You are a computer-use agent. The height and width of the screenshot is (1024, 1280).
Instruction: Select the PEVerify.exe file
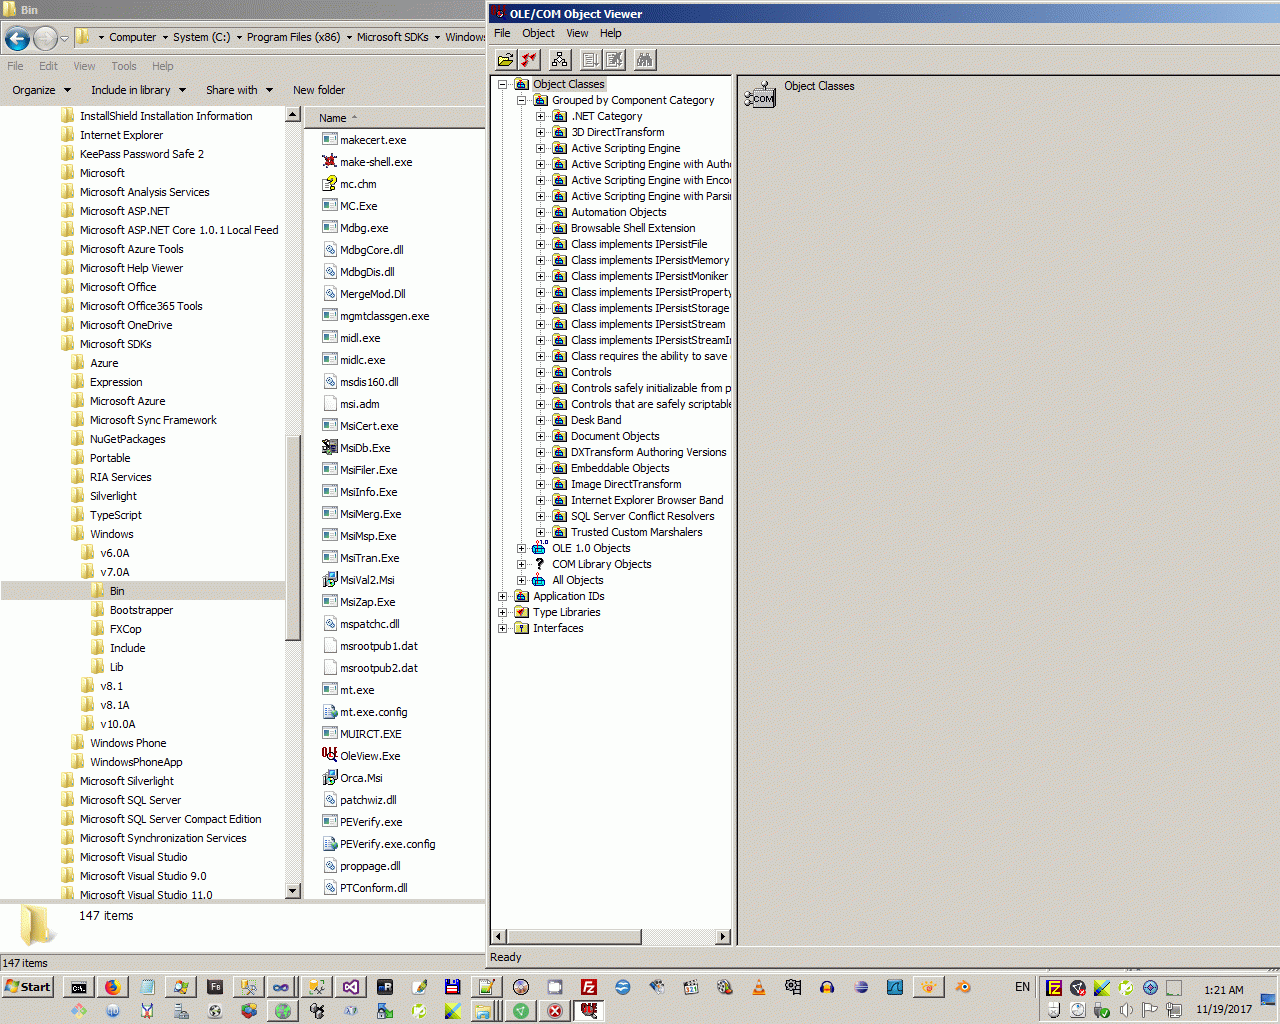pos(371,822)
